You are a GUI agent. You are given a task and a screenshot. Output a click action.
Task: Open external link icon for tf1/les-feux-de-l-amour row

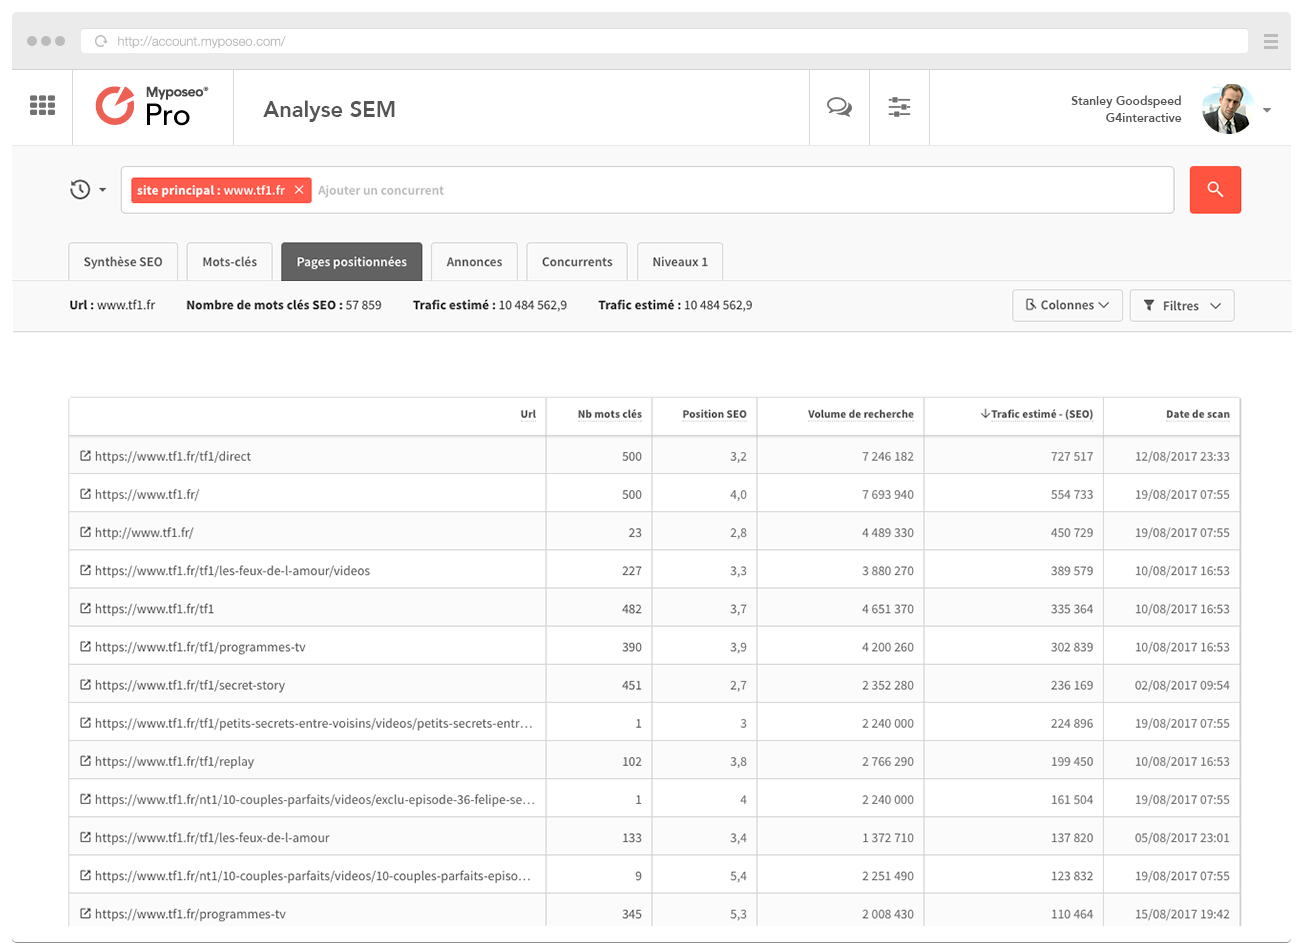[x=85, y=837]
